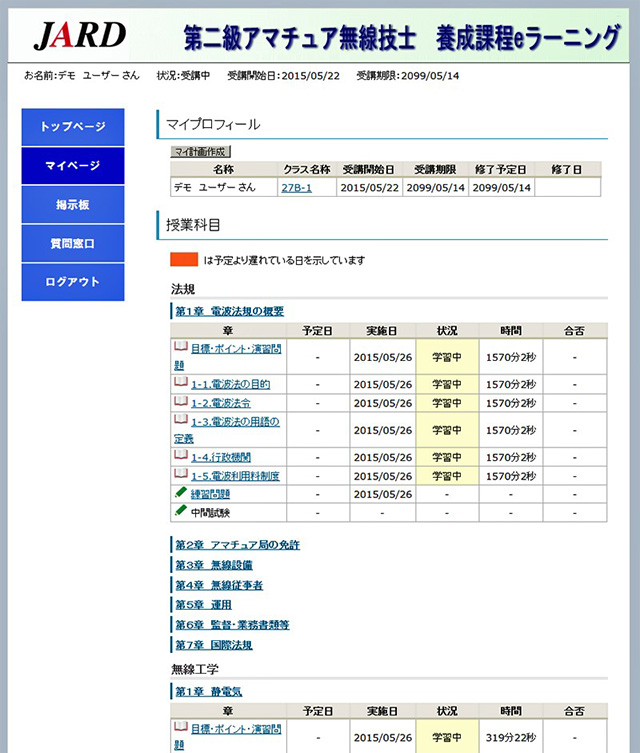The image size is (640, 753).
Task: Expand 第5章 運用
Action: 203,605
